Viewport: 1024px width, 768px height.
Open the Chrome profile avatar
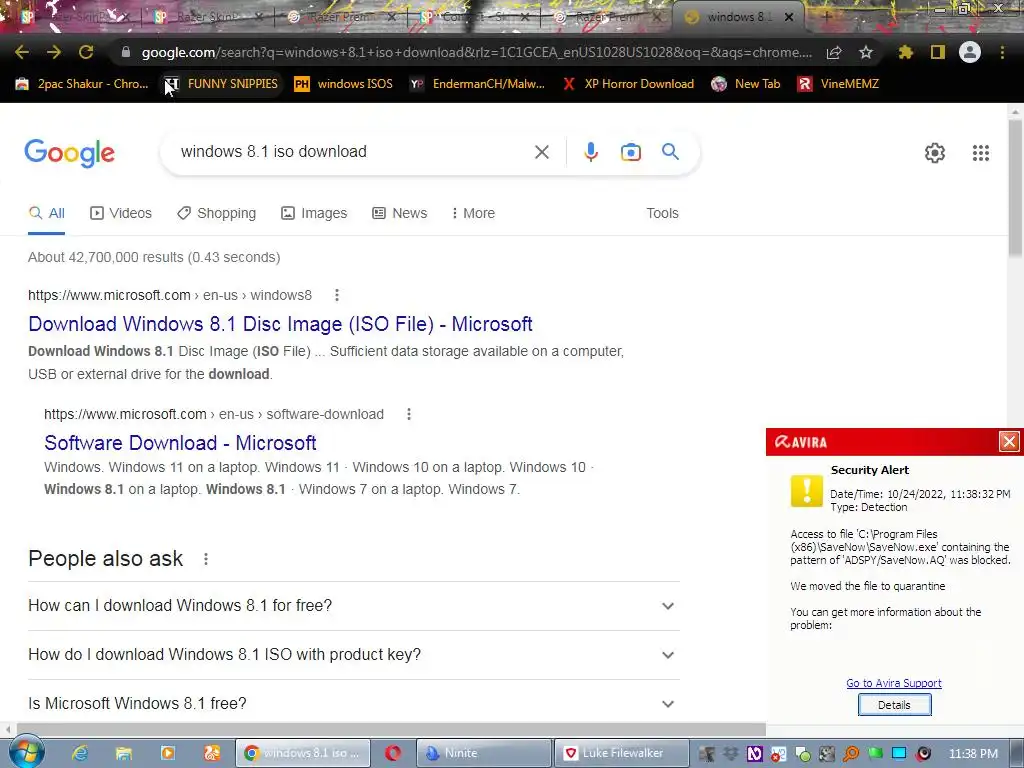tap(970, 52)
